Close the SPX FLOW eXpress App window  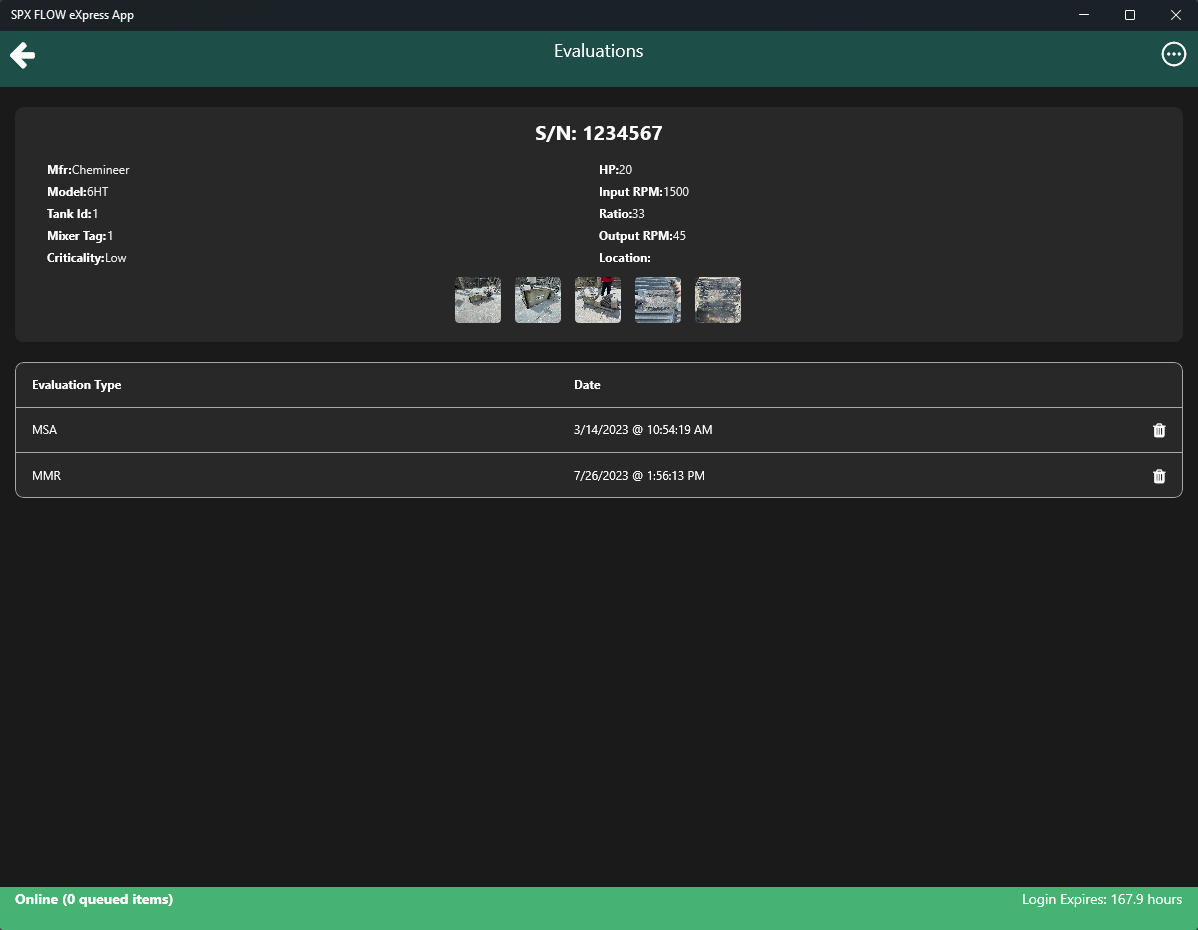tap(1175, 15)
